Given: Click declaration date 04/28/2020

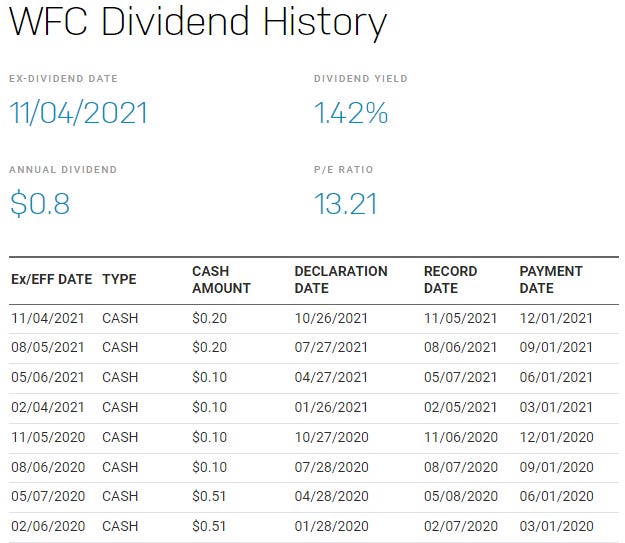Looking at the screenshot, I should click(331, 496).
